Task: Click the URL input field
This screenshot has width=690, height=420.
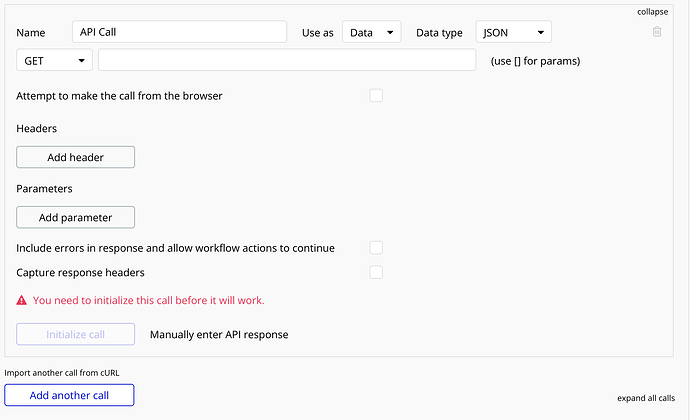Action: 286,61
